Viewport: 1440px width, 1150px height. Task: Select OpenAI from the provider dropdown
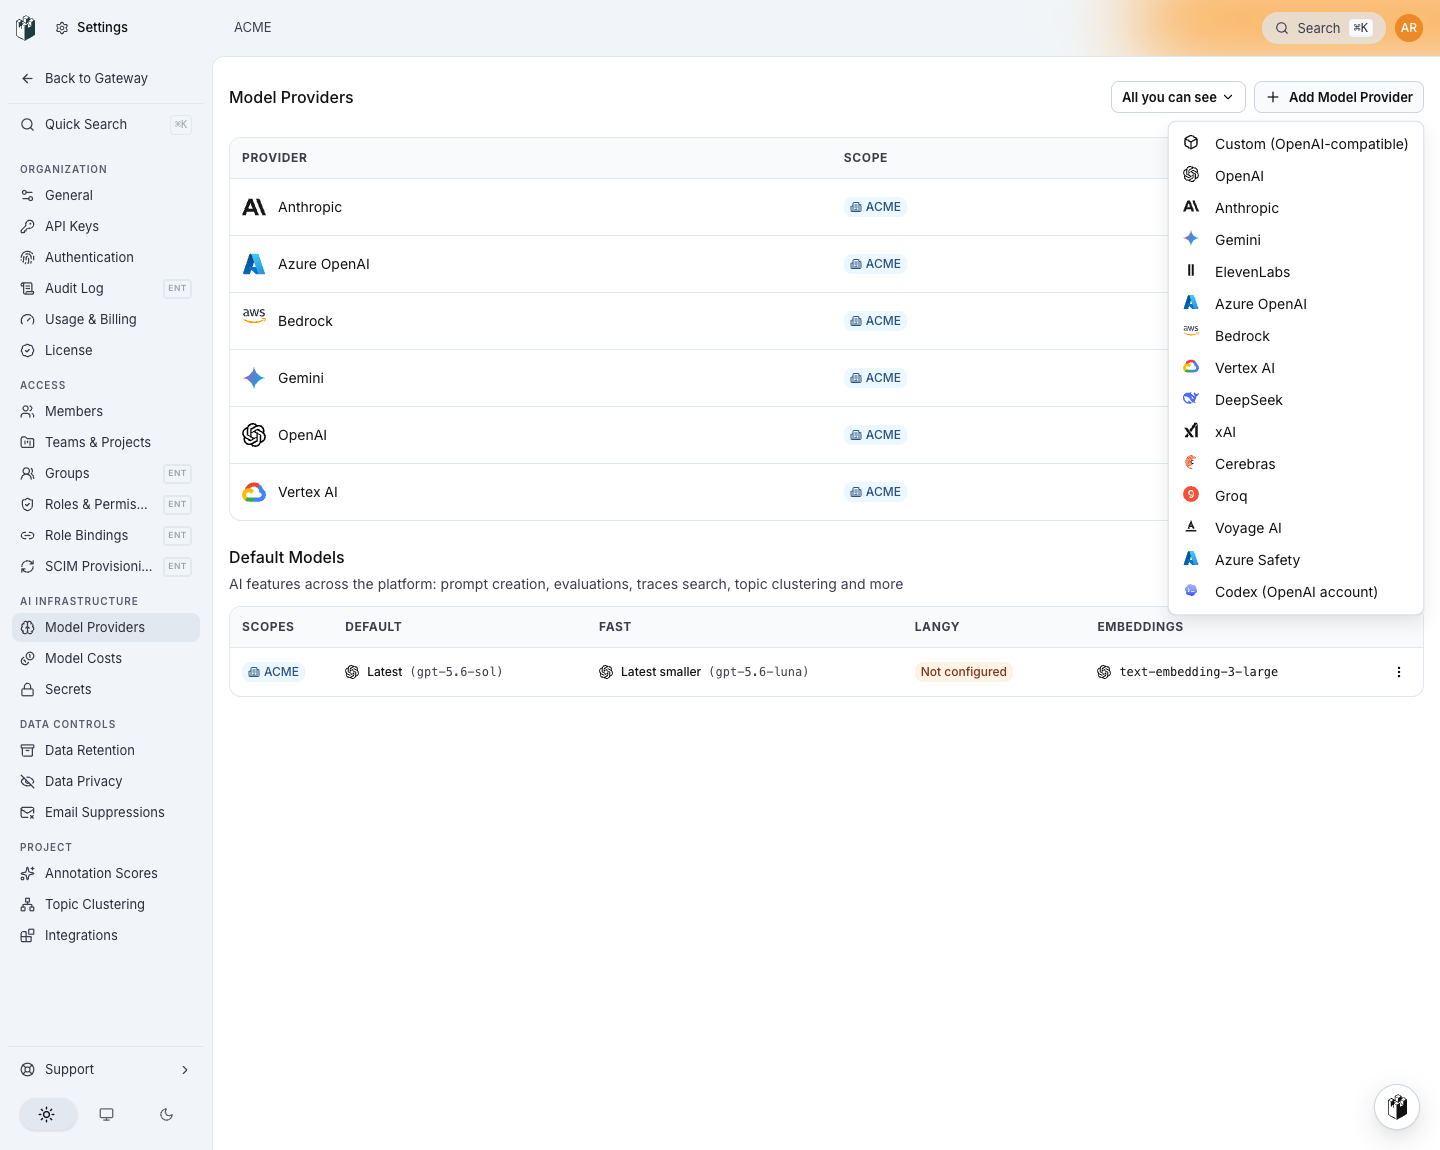(1296, 176)
